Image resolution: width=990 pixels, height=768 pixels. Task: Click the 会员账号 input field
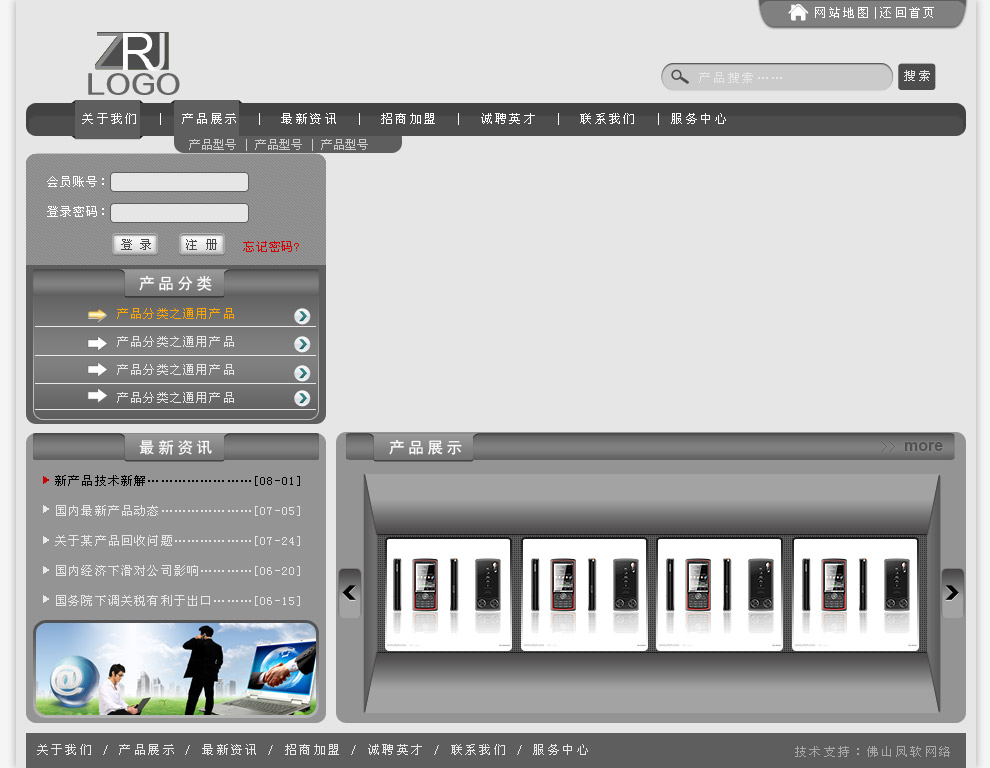[179, 182]
